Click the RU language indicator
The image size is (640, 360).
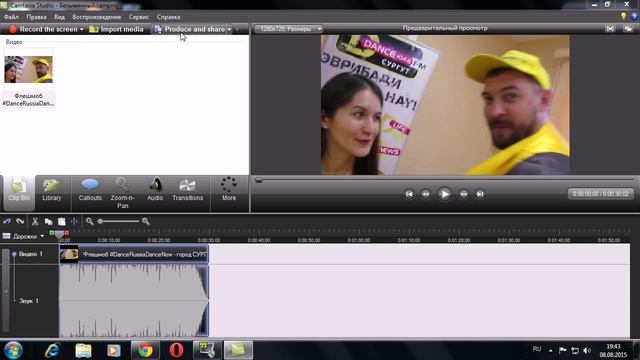(537, 349)
